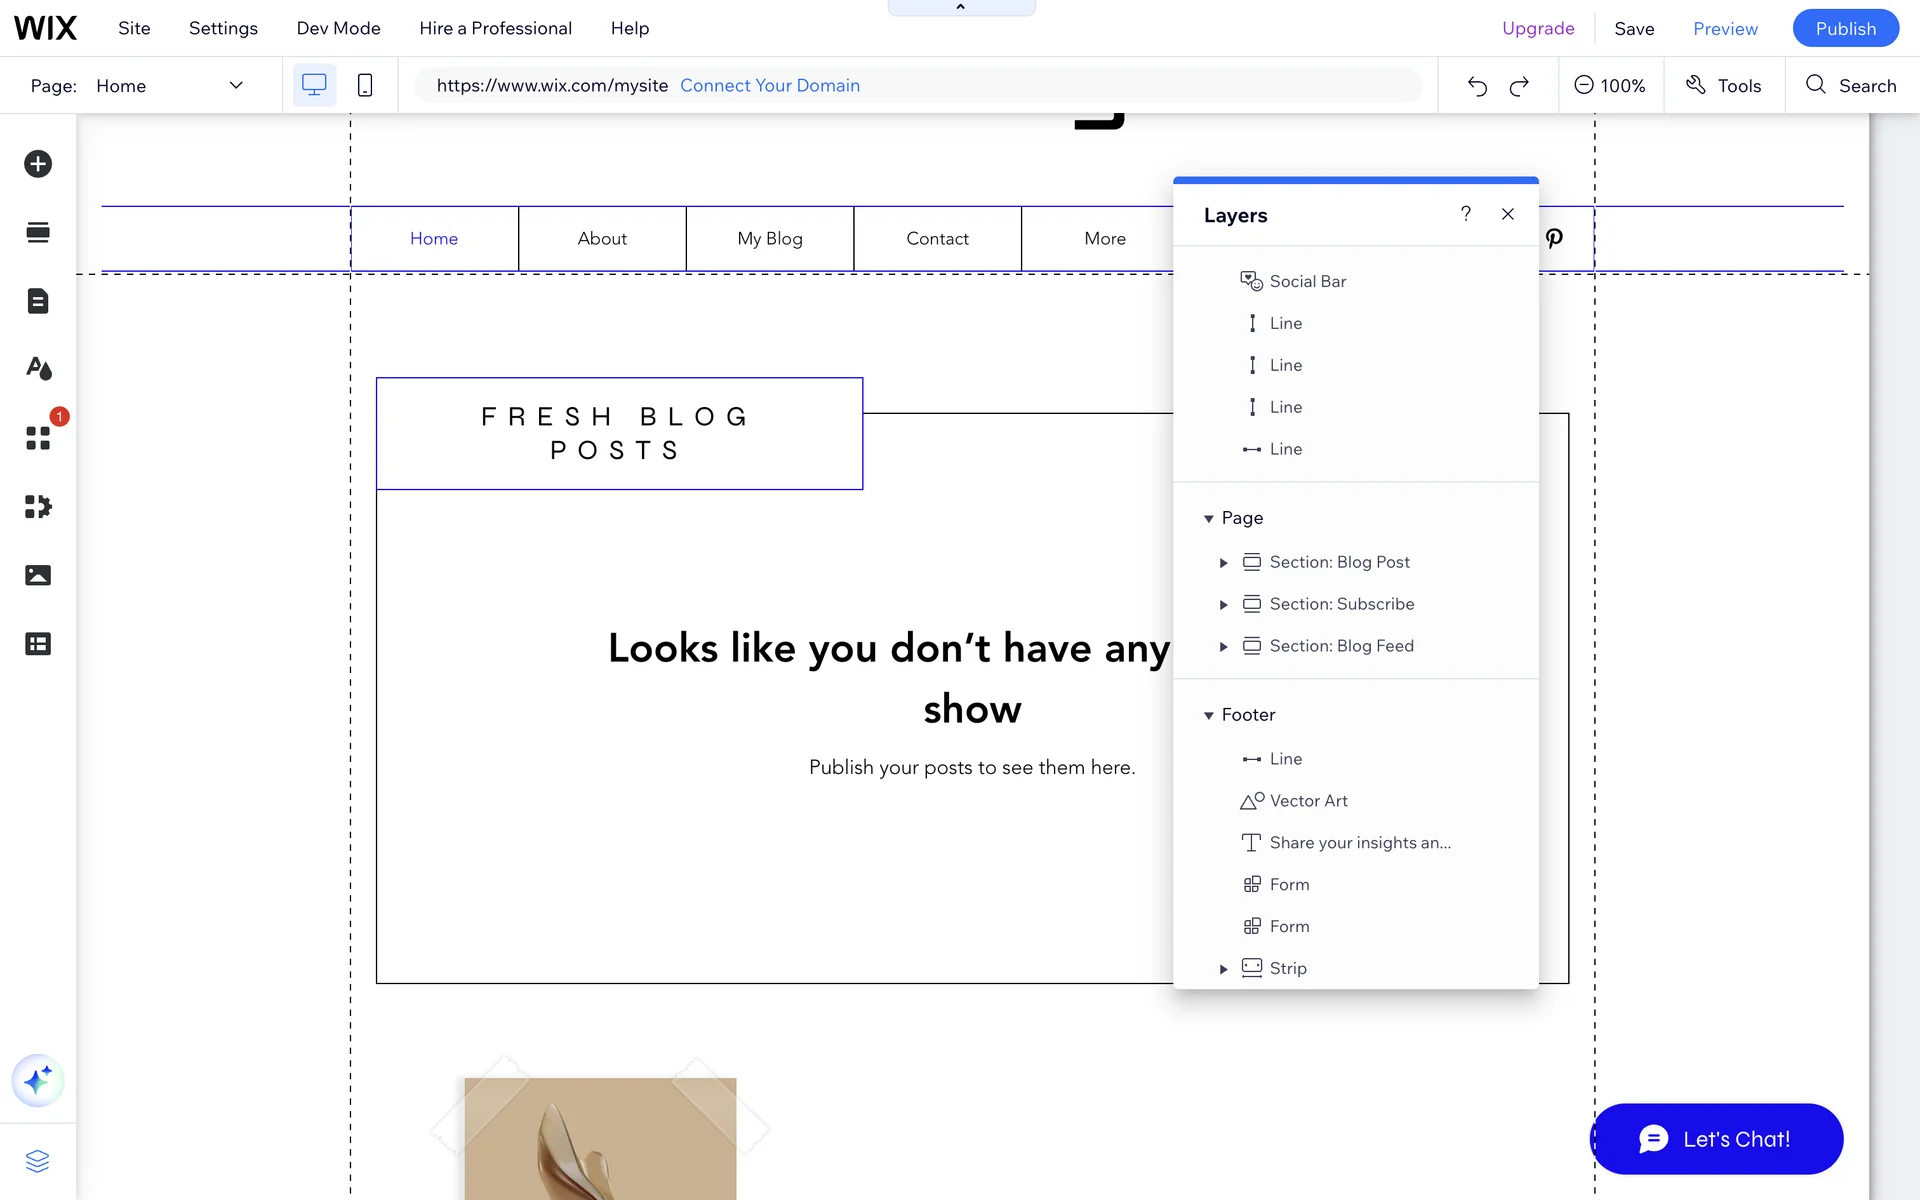Click Connect Your Domain link
The width and height of the screenshot is (1920, 1200).
[770, 86]
